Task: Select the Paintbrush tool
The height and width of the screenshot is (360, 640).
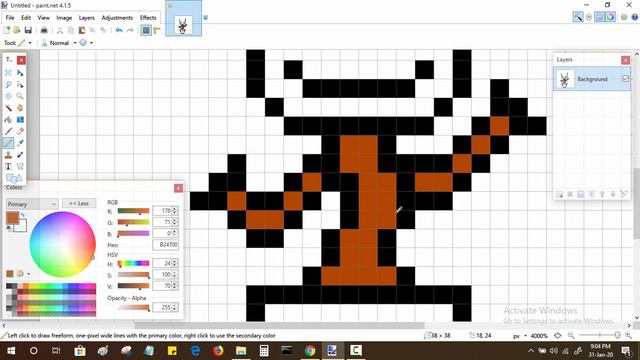Action: pos(8,131)
